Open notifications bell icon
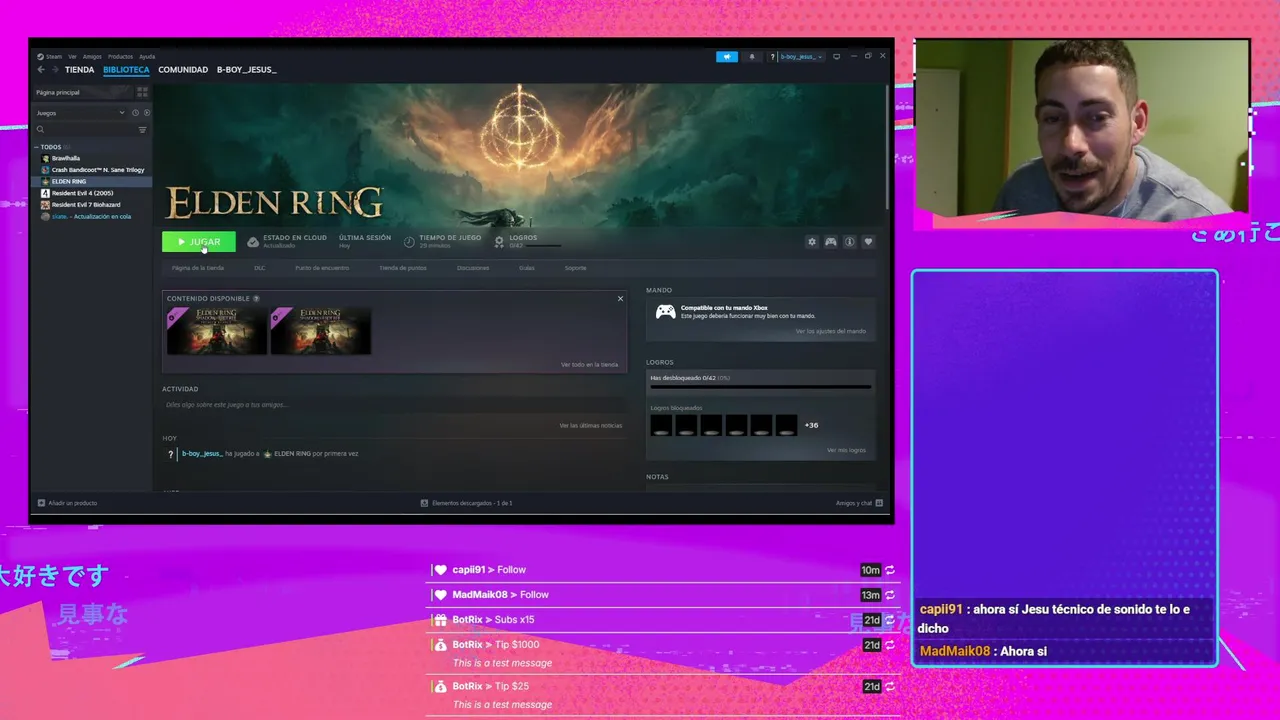The width and height of the screenshot is (1280, 720). coord(752,57)
